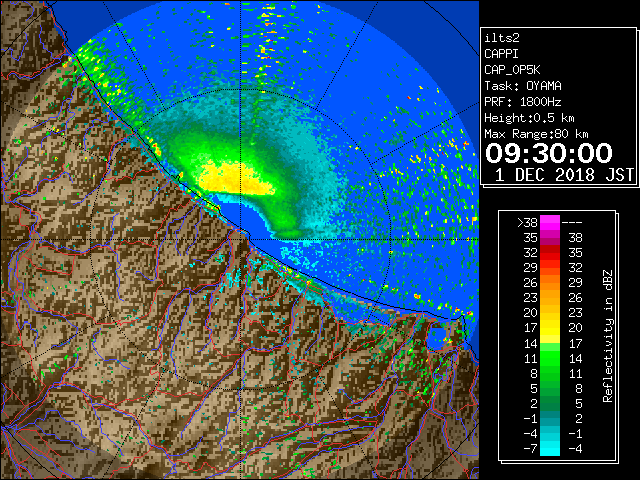640x480 pixels.
Task: Click the 'ilts2' label in info box
Action: (502, 38)
